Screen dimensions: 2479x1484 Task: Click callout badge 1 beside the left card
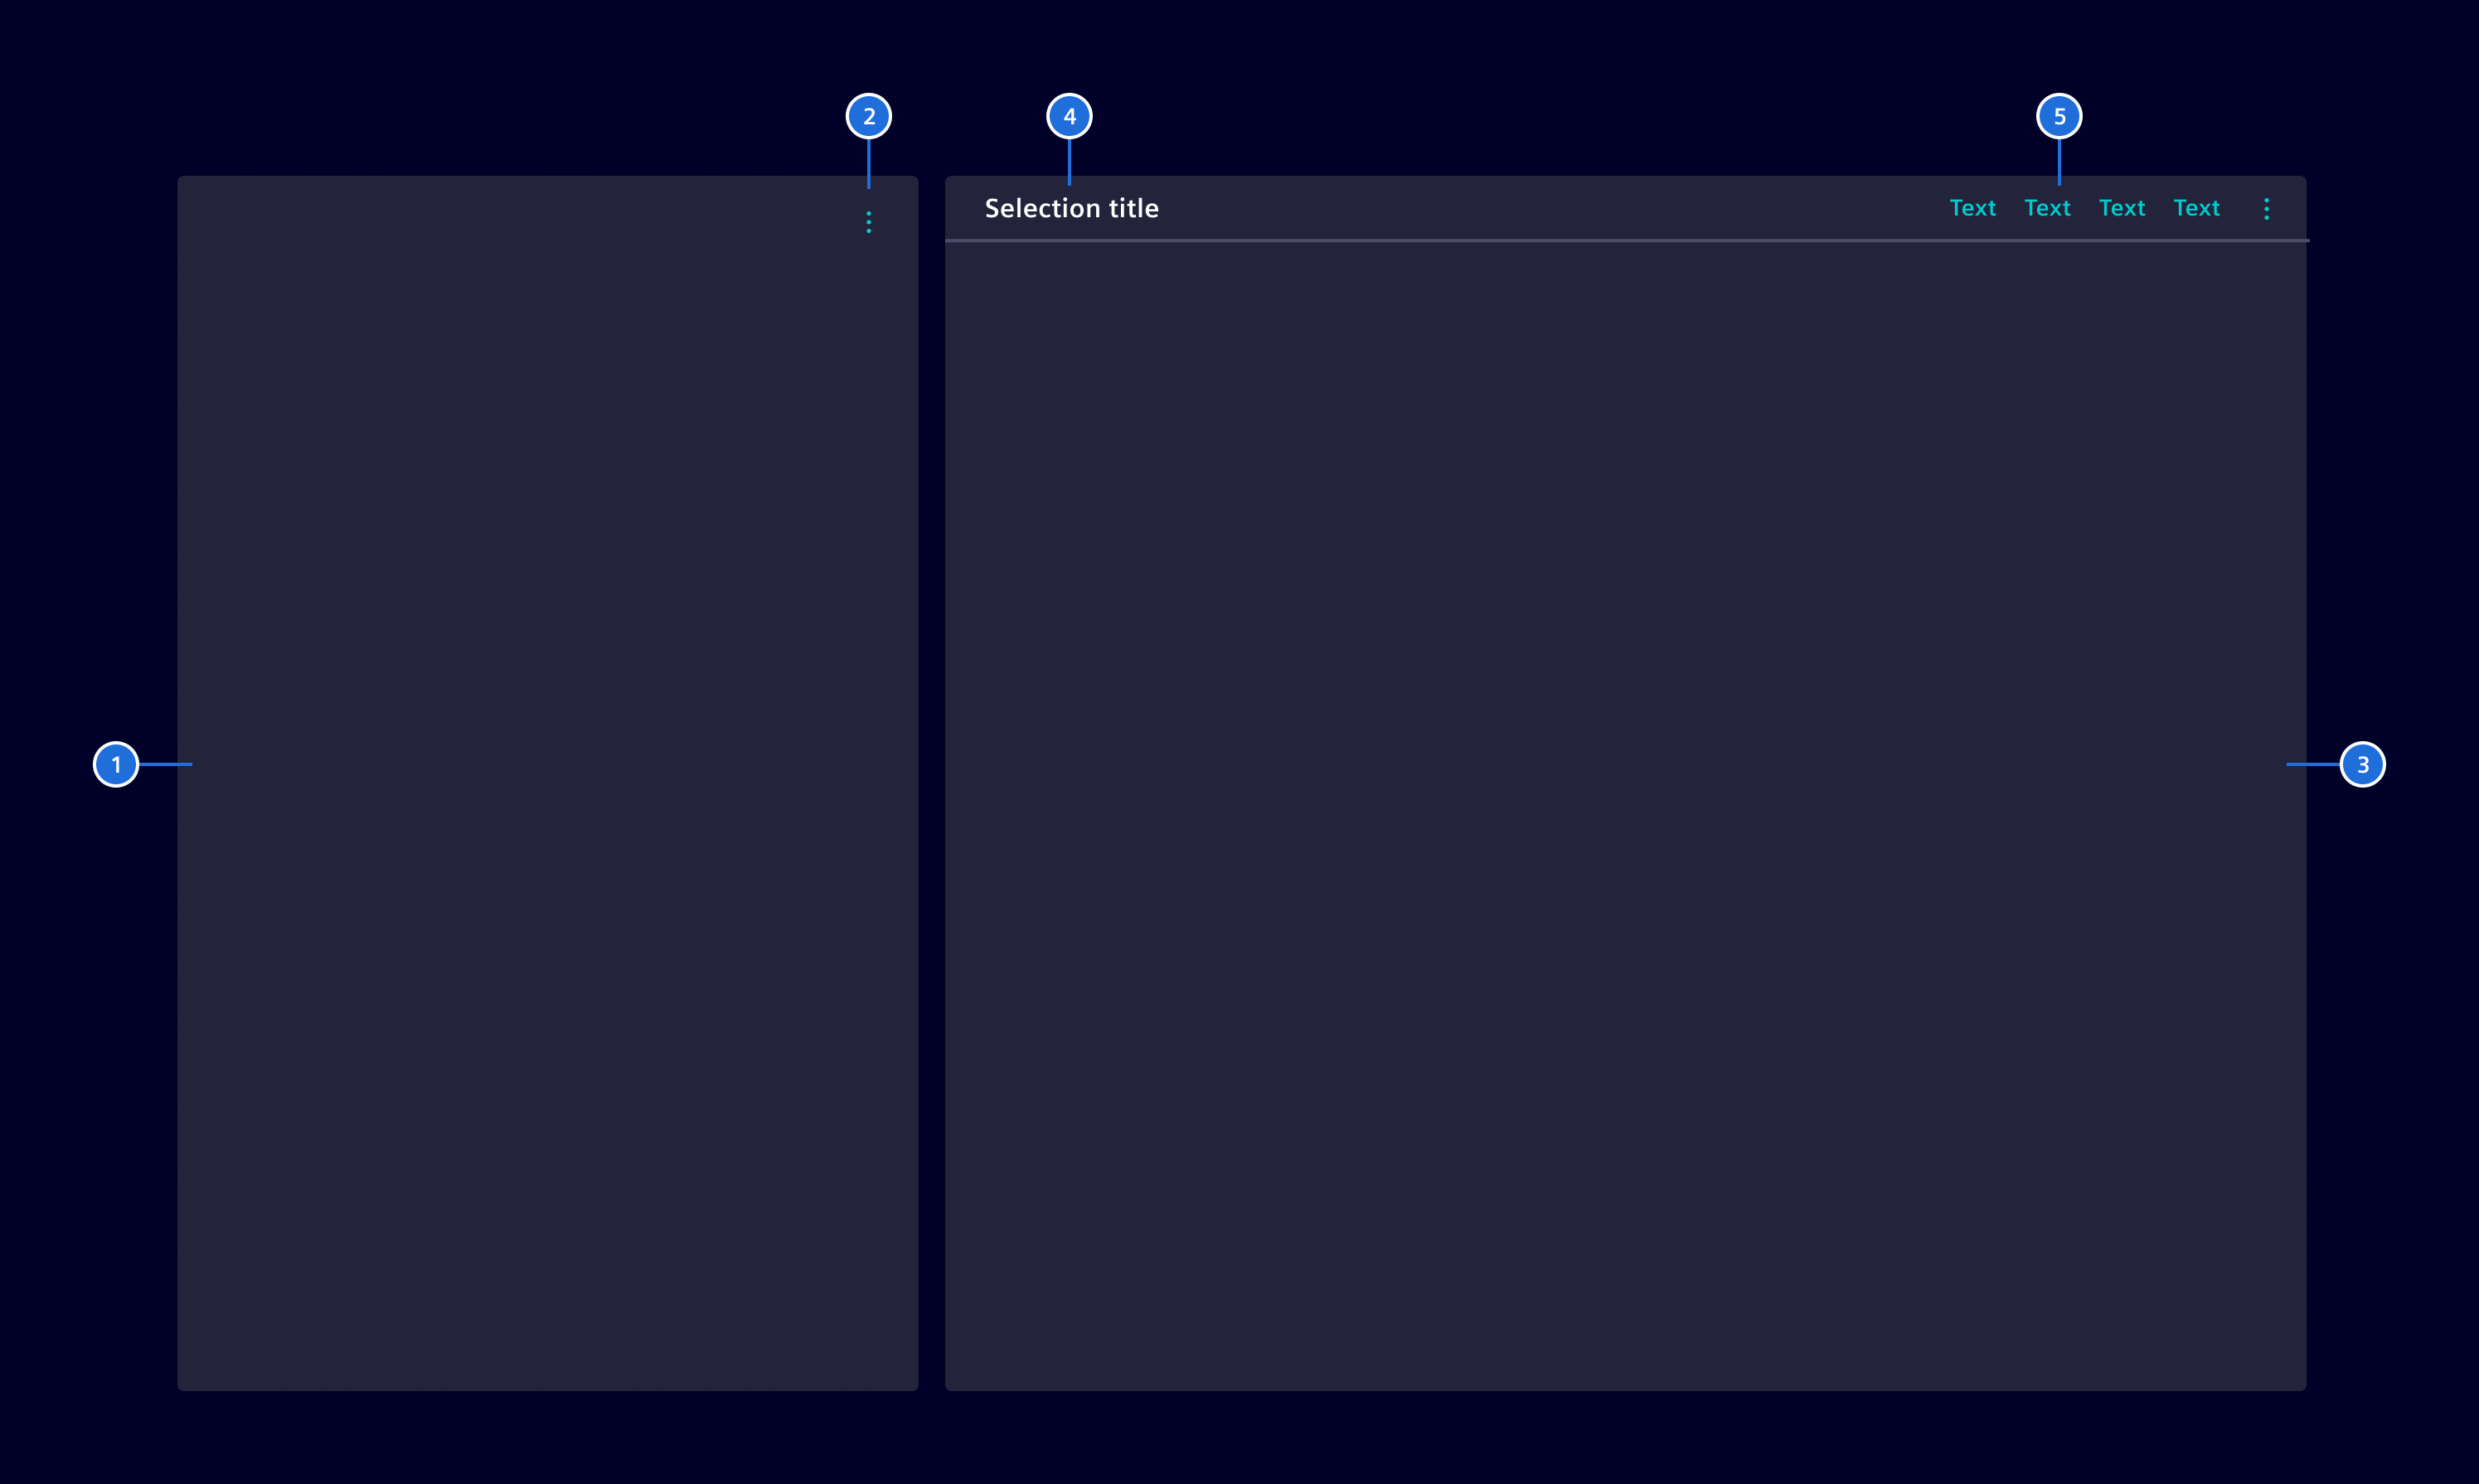(115, 764)
